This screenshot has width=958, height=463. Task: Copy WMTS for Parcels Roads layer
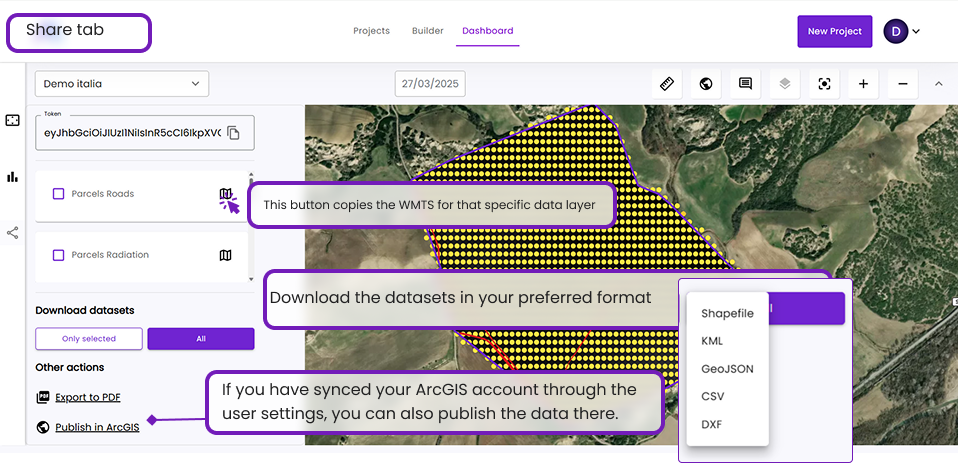(x=225, y=194)
